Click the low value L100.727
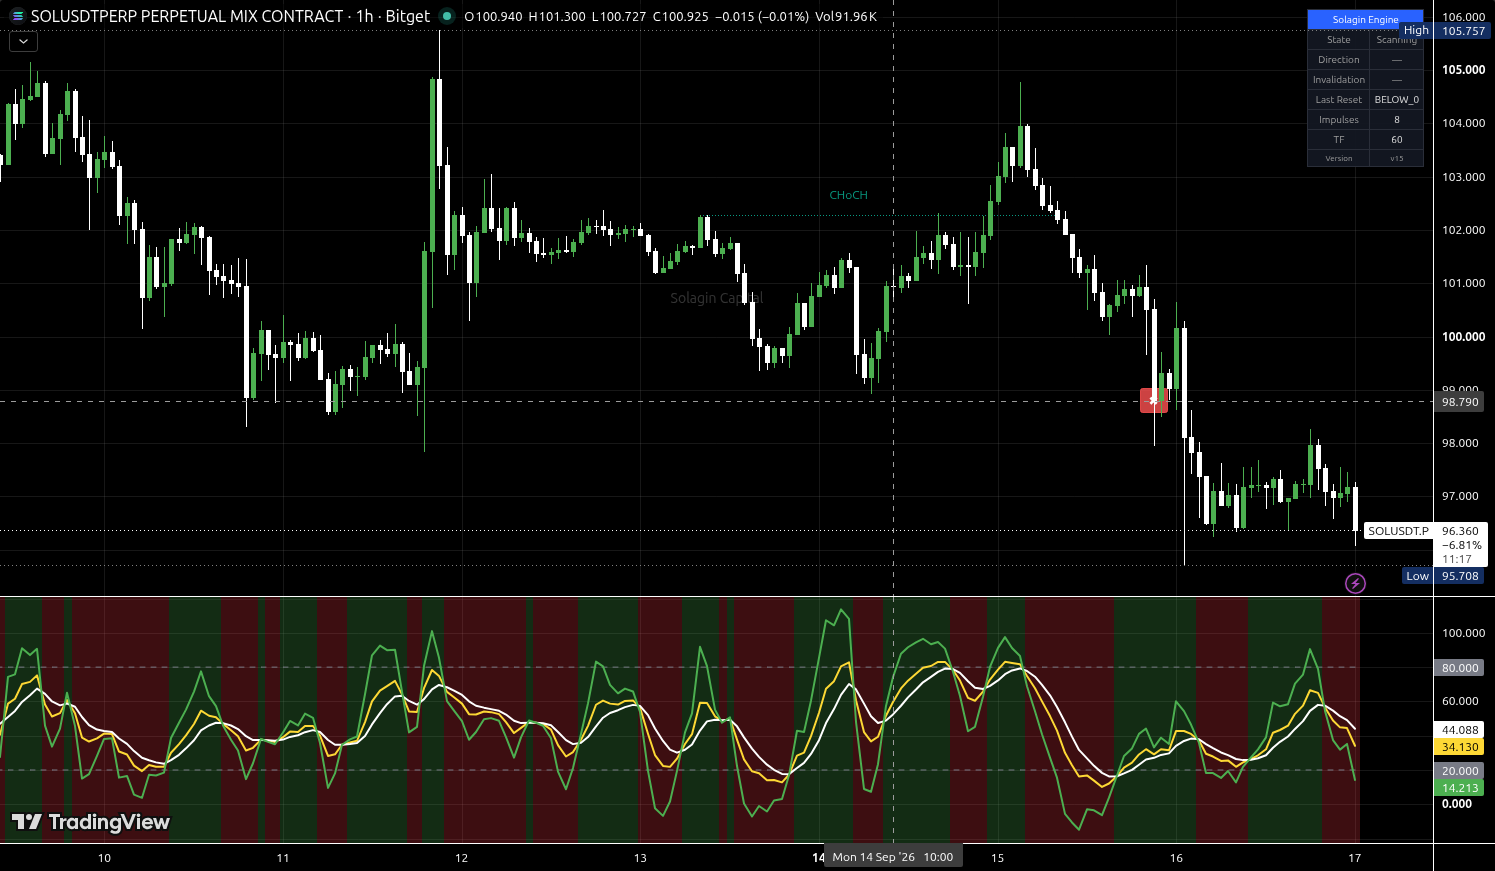1495x871 pixels. [619, 17]
